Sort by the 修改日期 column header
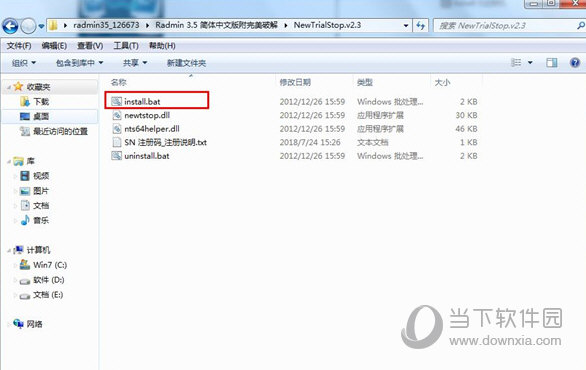 click(x=295, y=82)
